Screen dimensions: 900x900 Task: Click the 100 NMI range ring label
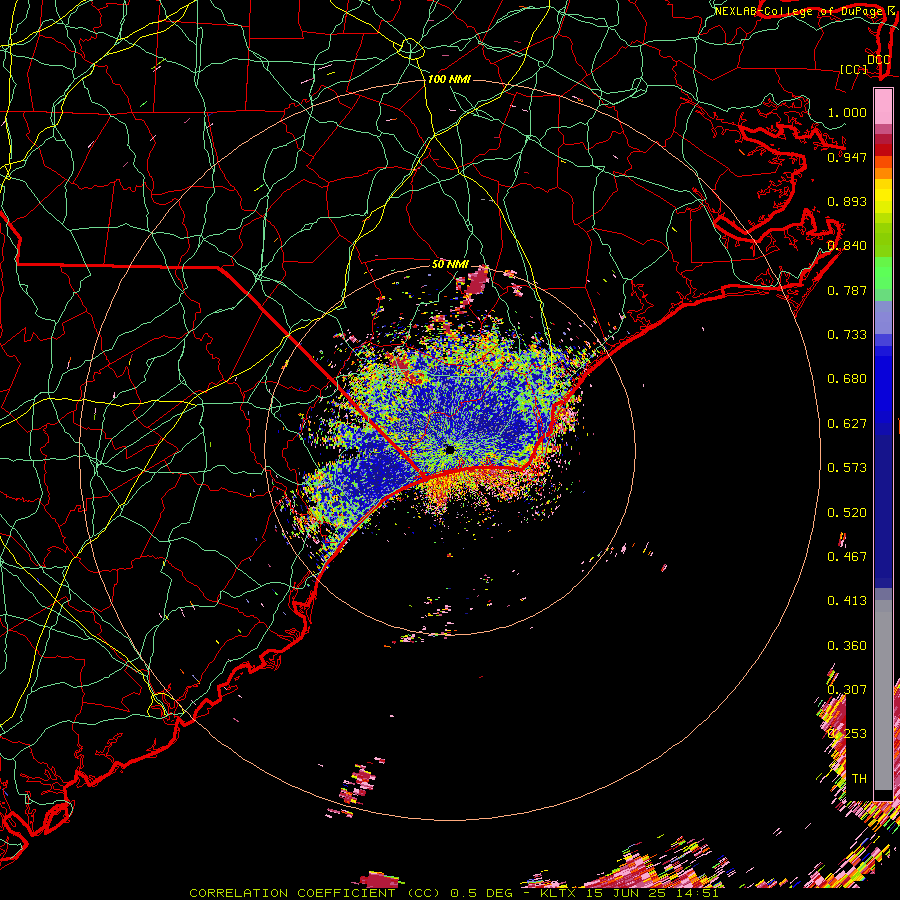coord(449,79)
